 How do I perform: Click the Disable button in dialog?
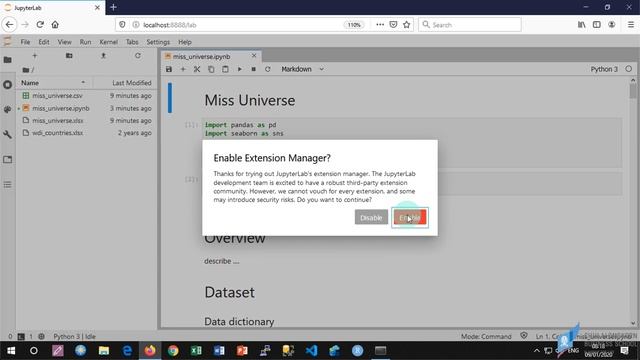[371, 218]
